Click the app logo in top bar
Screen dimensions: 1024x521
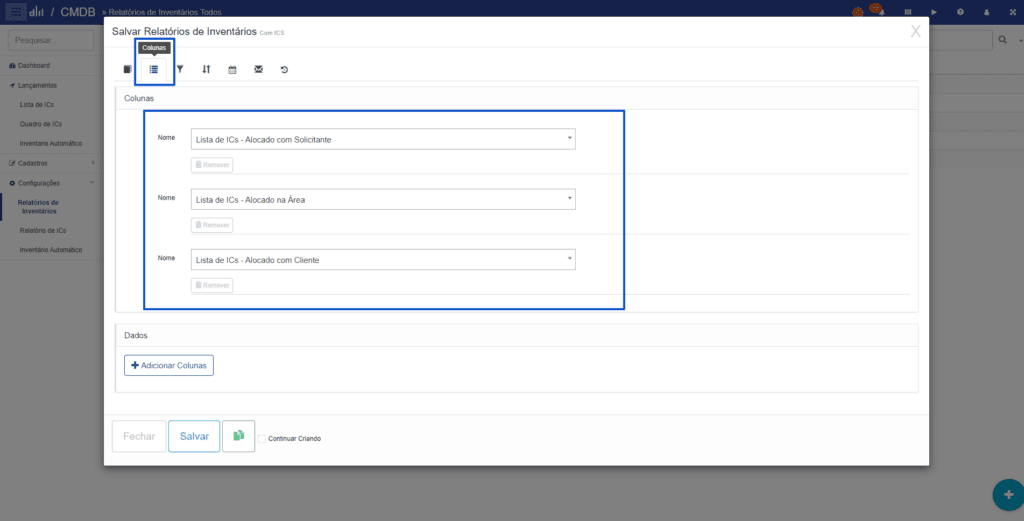[14, 11]
